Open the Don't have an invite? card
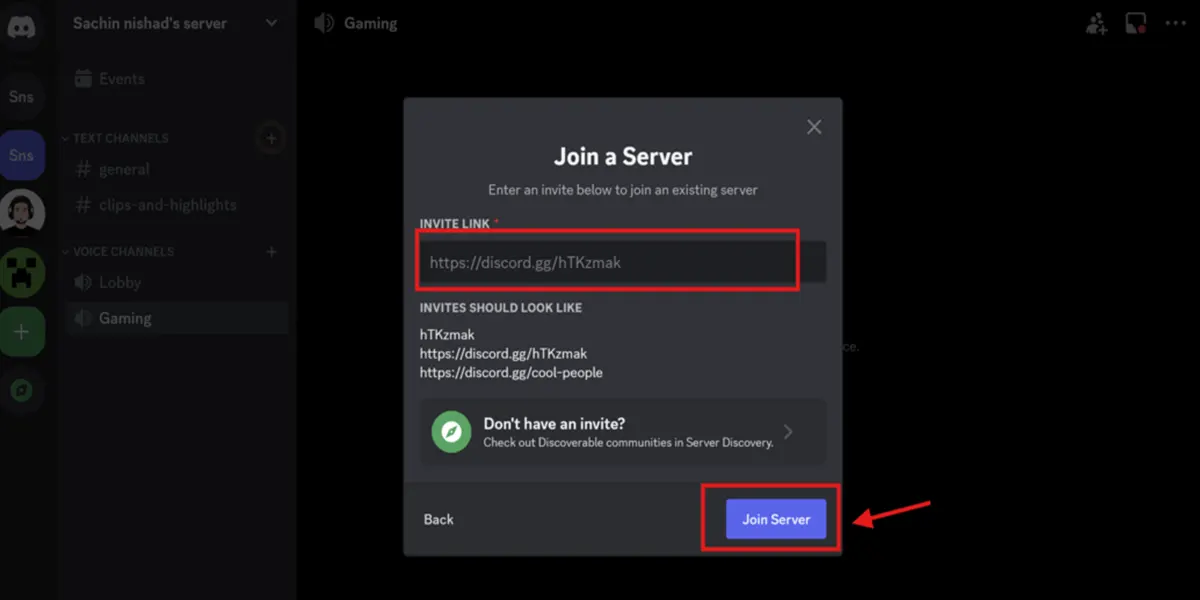 click(x=623, y=432)
